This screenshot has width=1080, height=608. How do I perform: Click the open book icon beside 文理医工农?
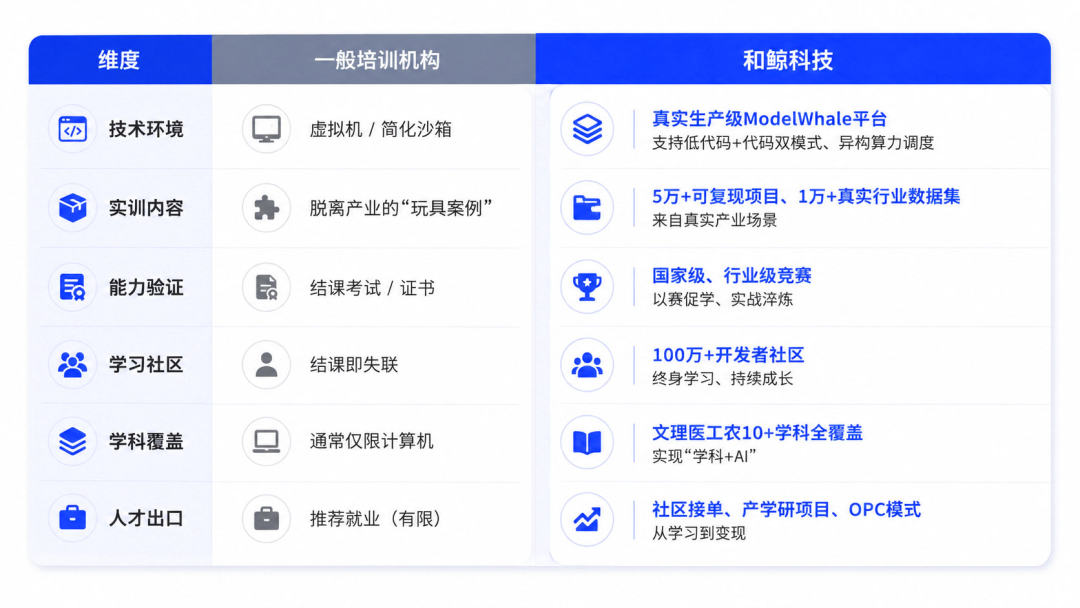click(587, 442)
